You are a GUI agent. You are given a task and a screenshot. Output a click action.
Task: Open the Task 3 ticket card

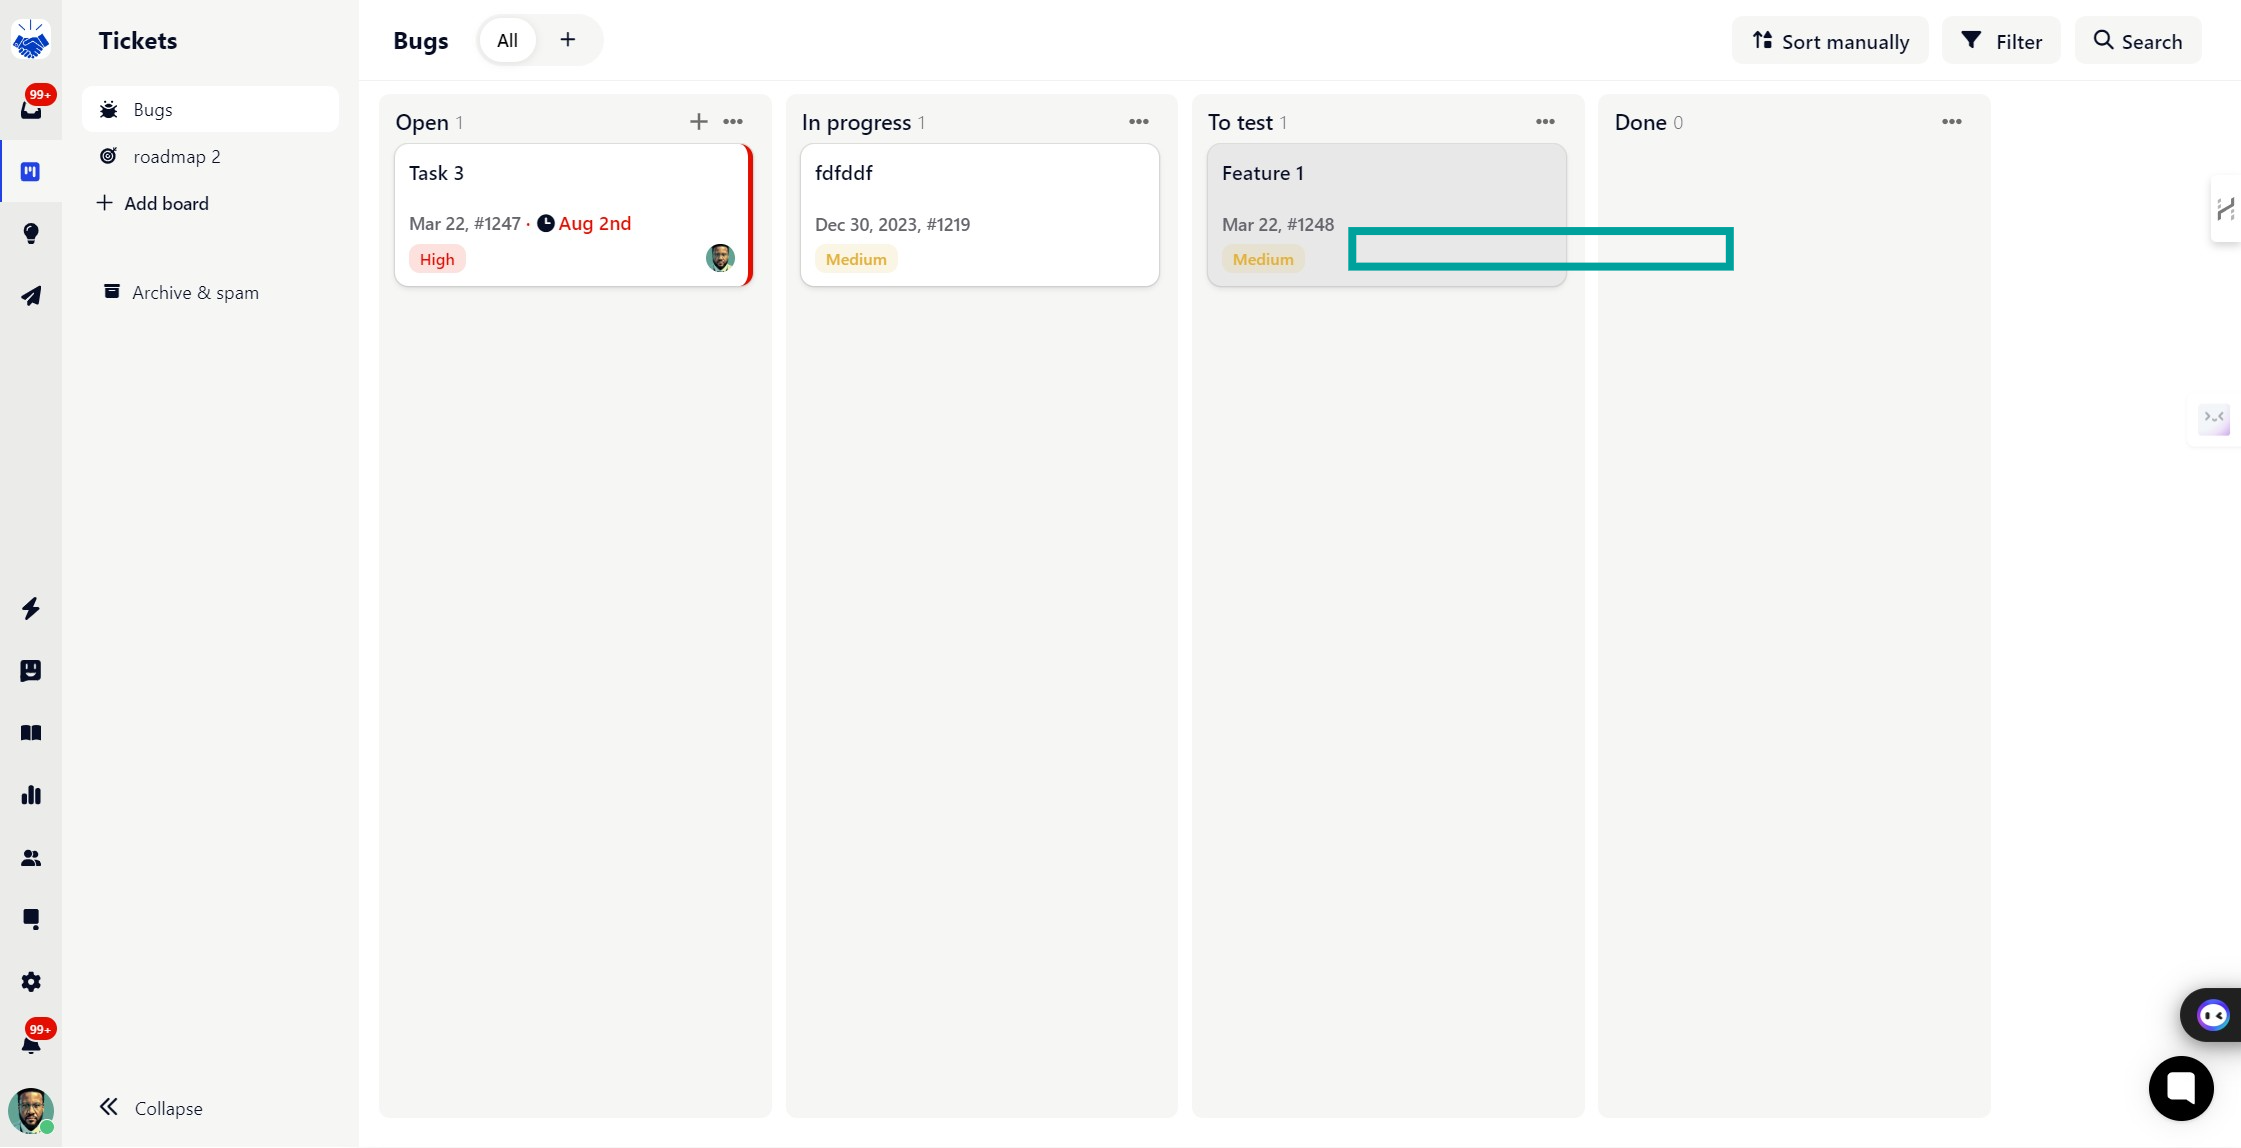[x=573, y=215]
